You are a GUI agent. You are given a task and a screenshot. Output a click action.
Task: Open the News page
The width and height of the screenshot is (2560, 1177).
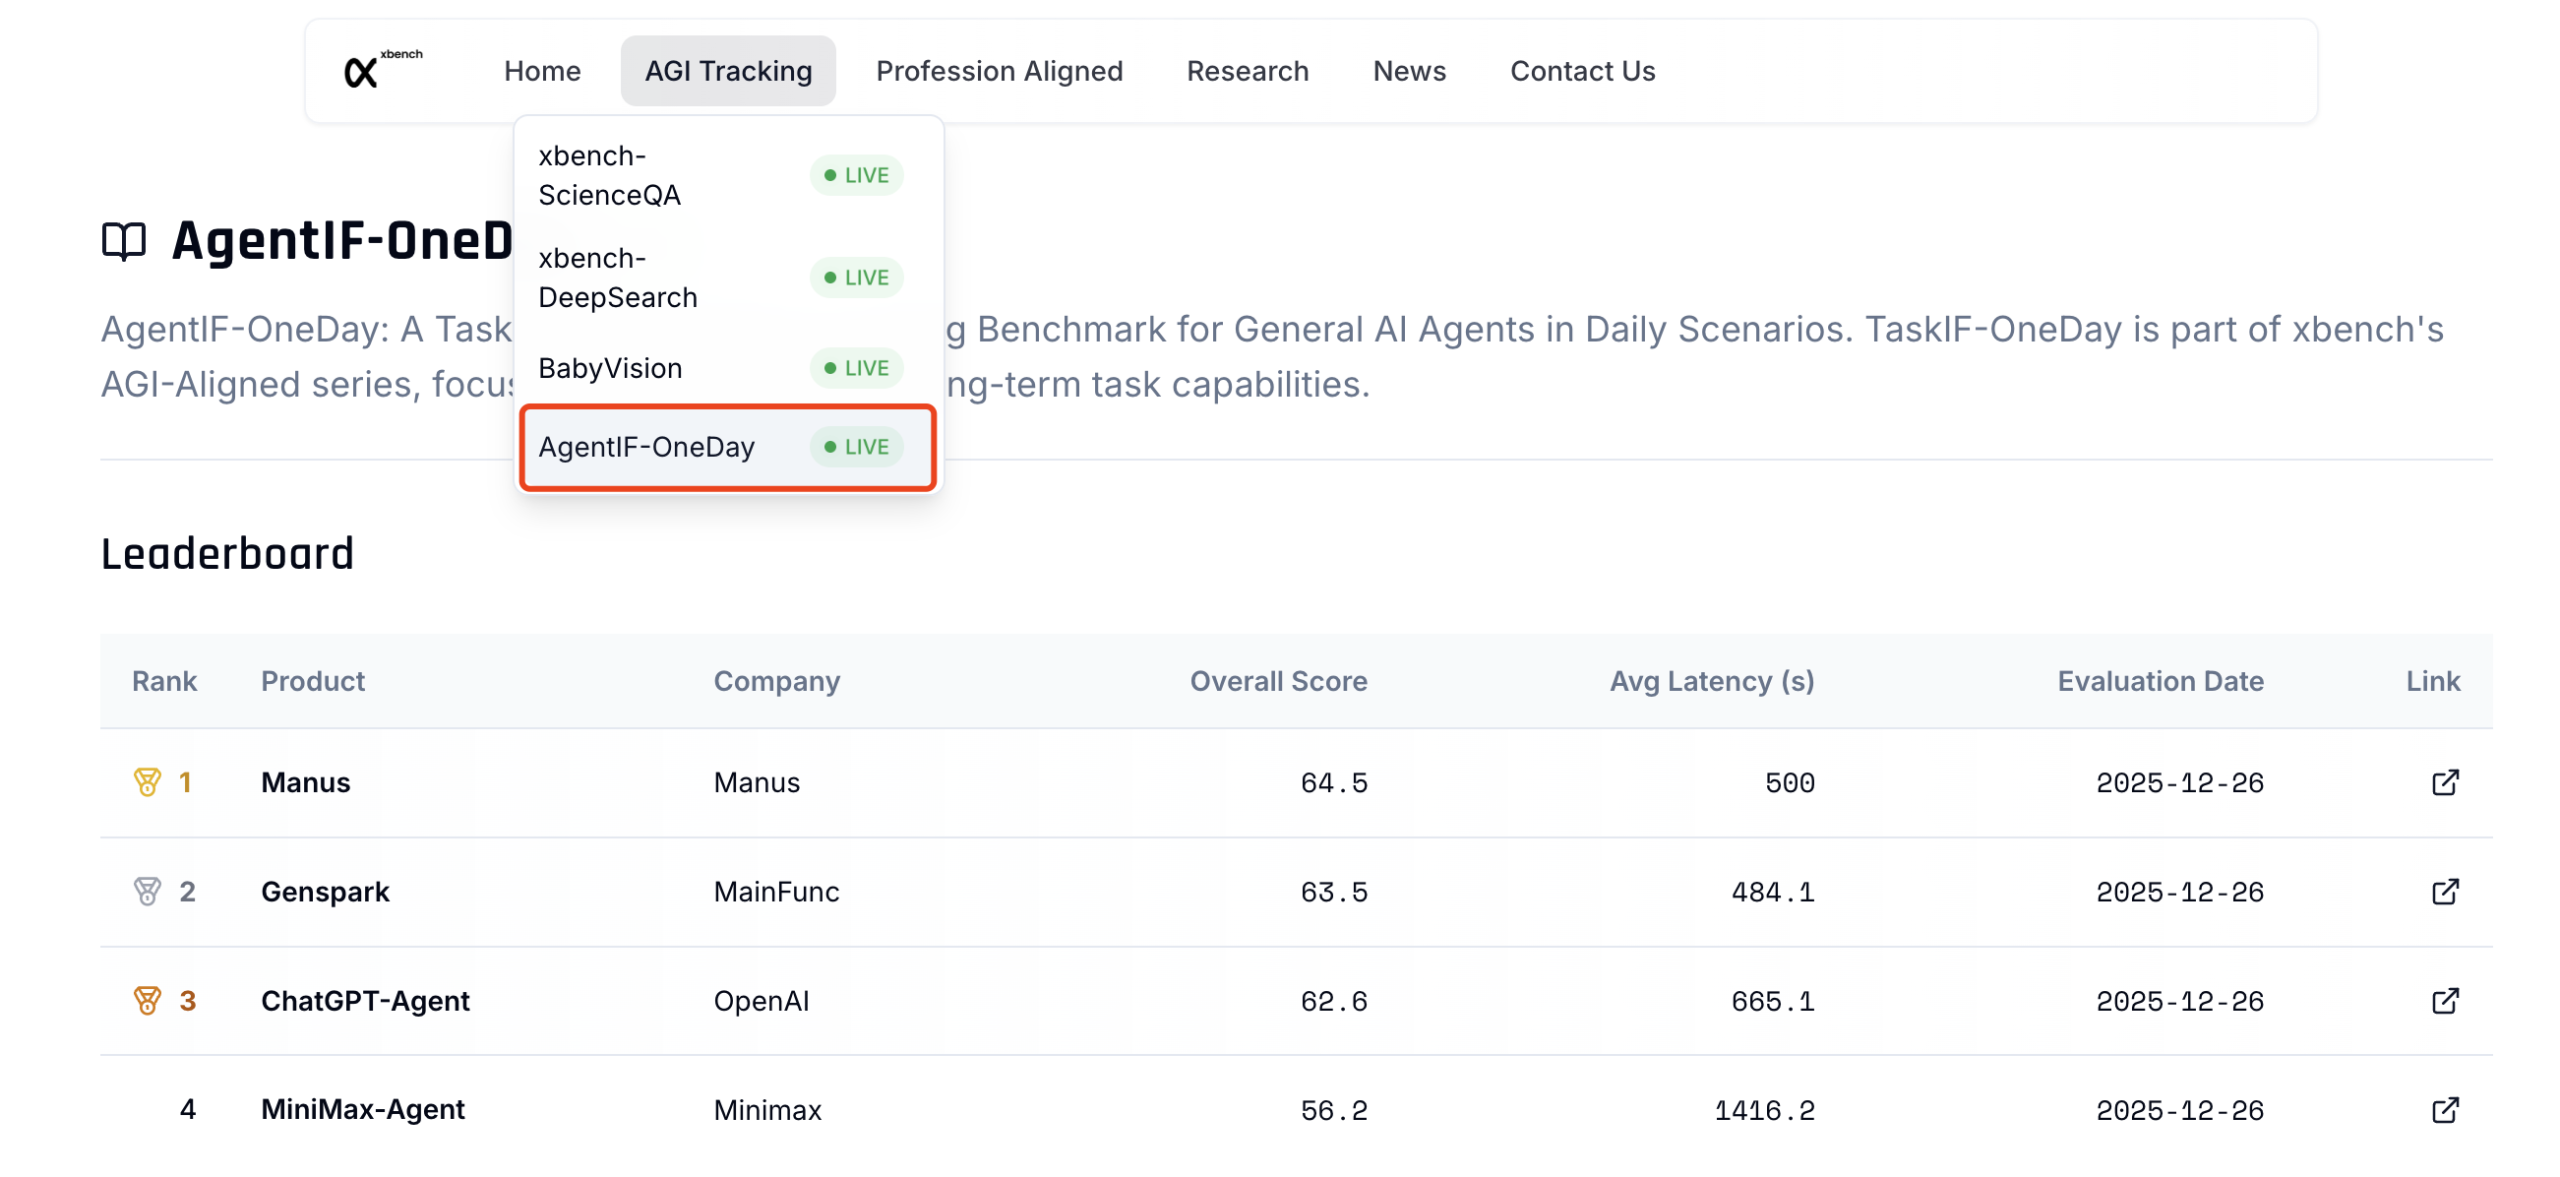(1408, 71)
